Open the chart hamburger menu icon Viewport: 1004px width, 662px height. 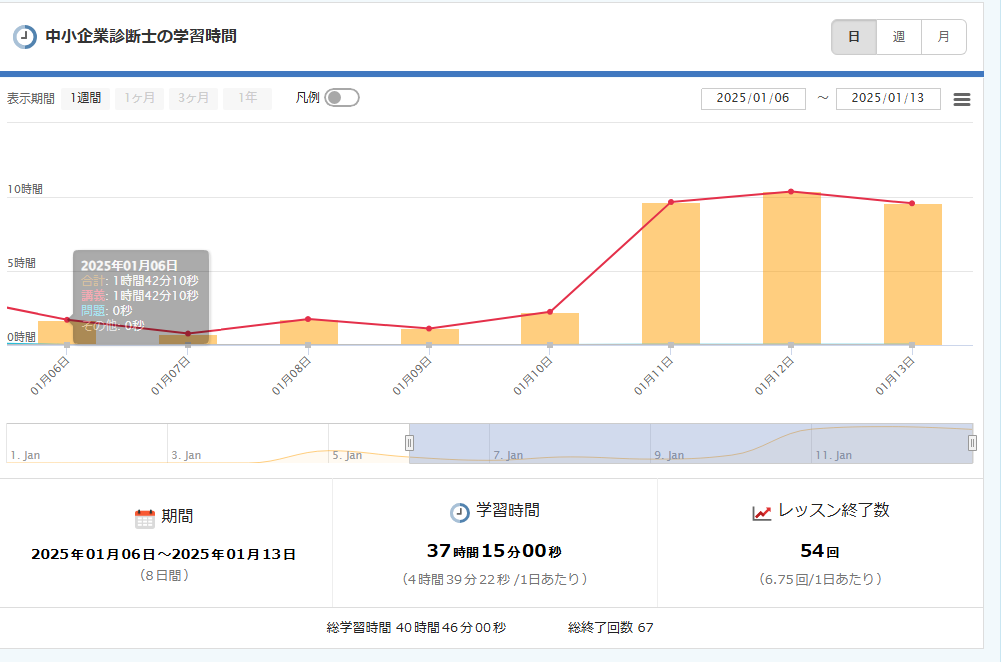click(962, 99)
